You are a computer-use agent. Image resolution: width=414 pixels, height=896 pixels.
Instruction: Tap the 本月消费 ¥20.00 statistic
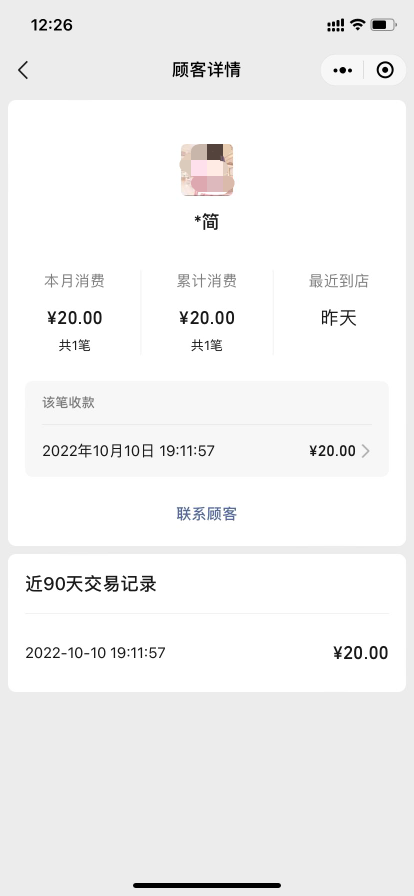[x=74, y=313]
